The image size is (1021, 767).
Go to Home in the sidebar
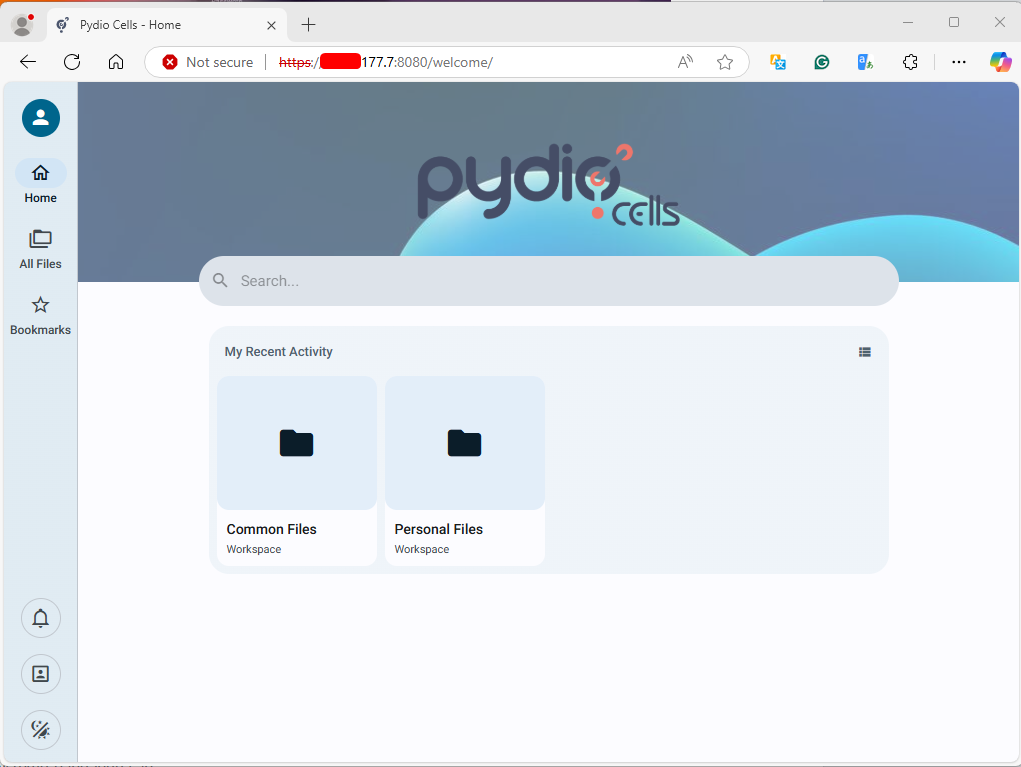(x=40, y=183)
